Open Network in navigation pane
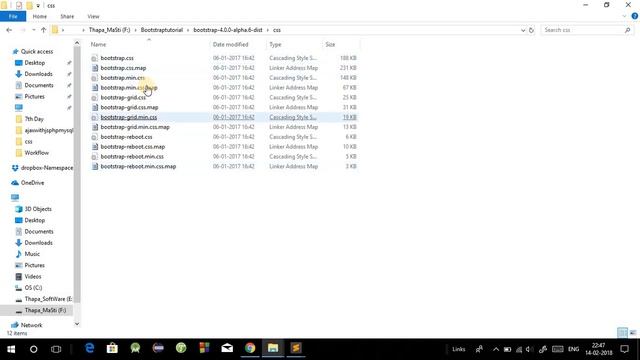 click(x=31, y=325)
